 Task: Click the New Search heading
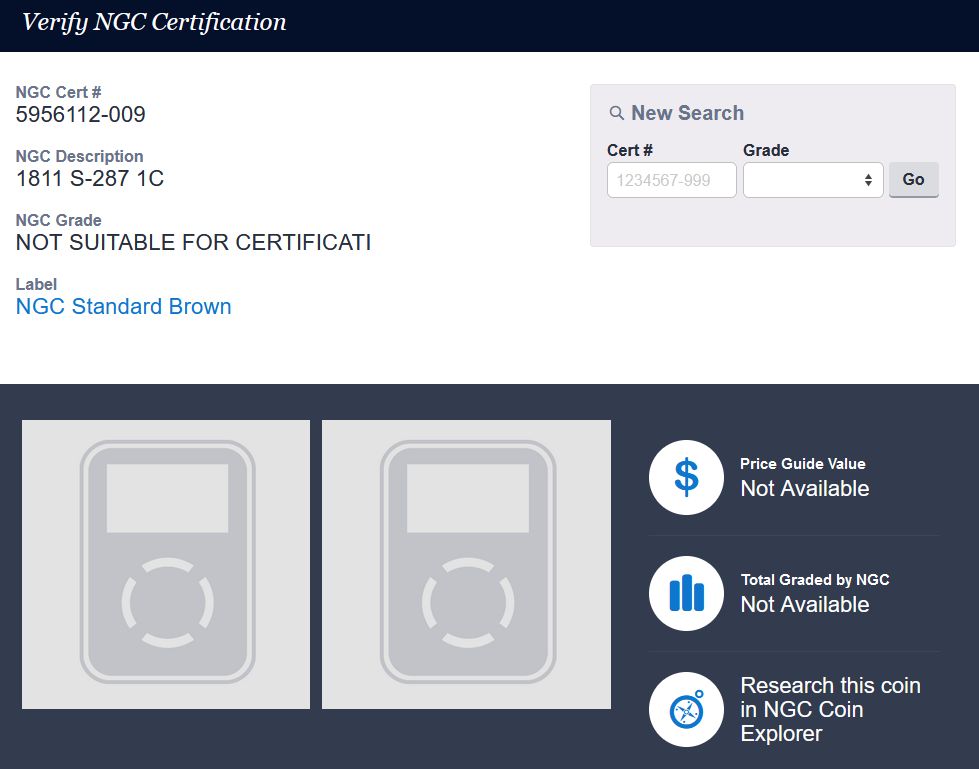[x=687, y=113]
